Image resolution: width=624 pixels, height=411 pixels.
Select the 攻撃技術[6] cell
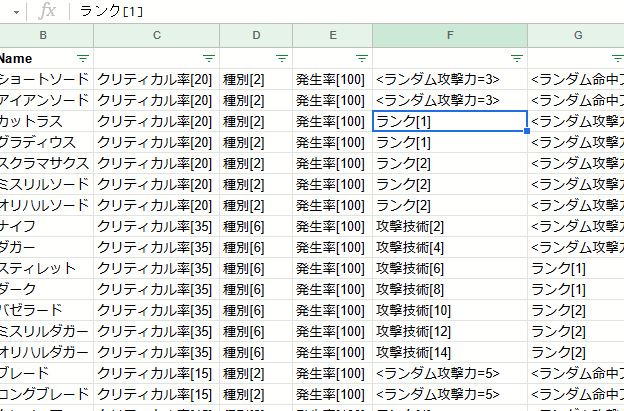tap(450, 268)
